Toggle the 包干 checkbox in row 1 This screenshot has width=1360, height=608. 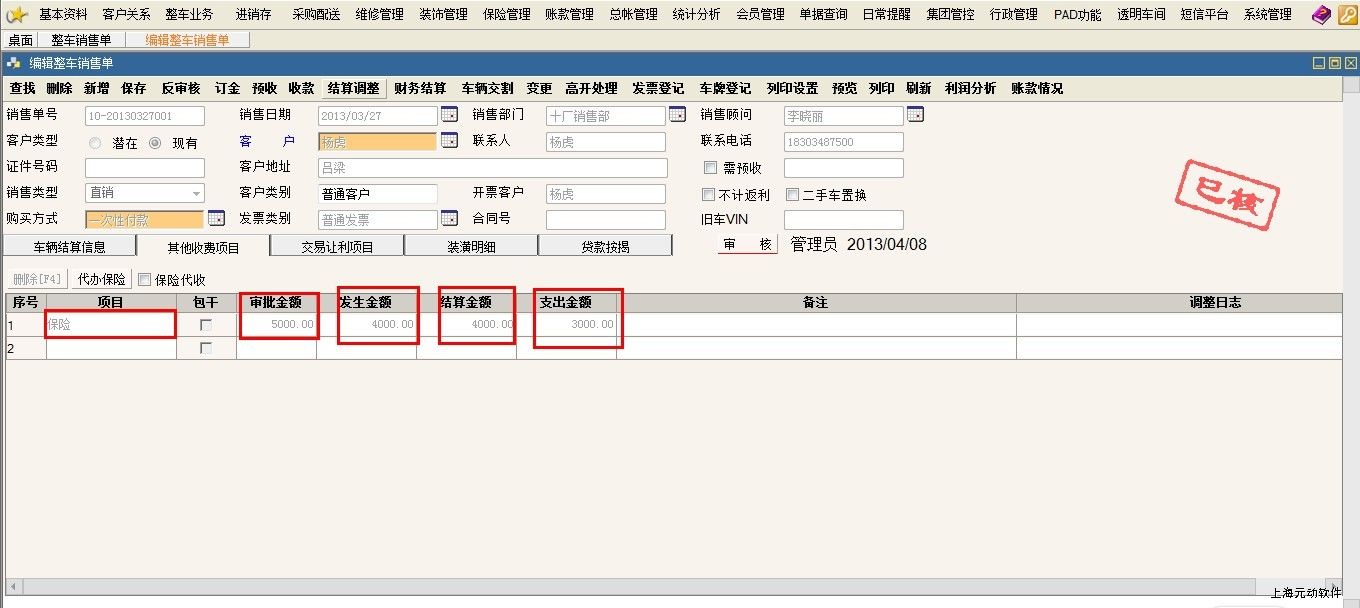[x=206, y=325]
